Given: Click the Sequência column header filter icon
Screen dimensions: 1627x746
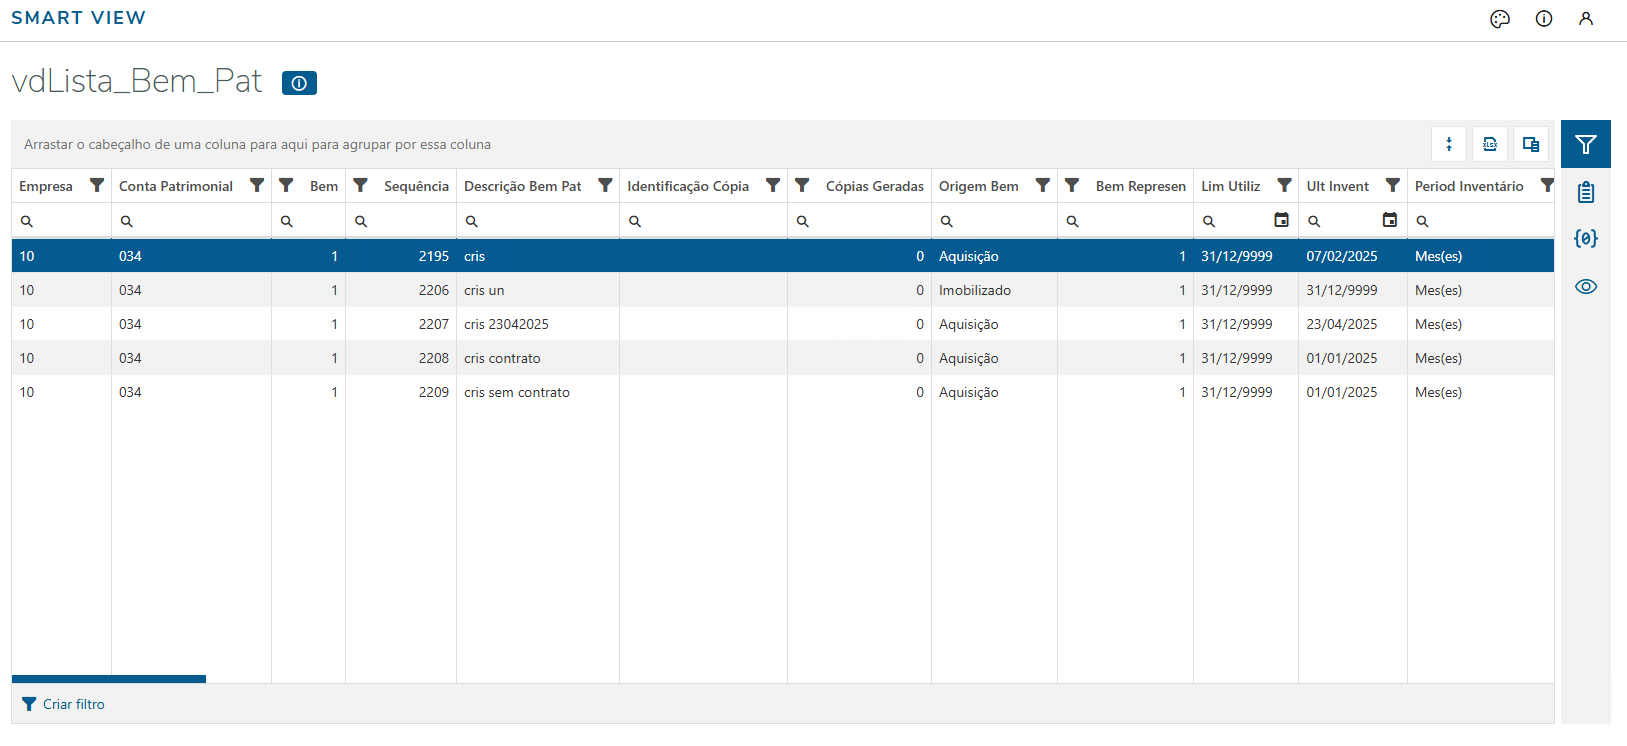Looking at the screenshot, I should 361,185.
